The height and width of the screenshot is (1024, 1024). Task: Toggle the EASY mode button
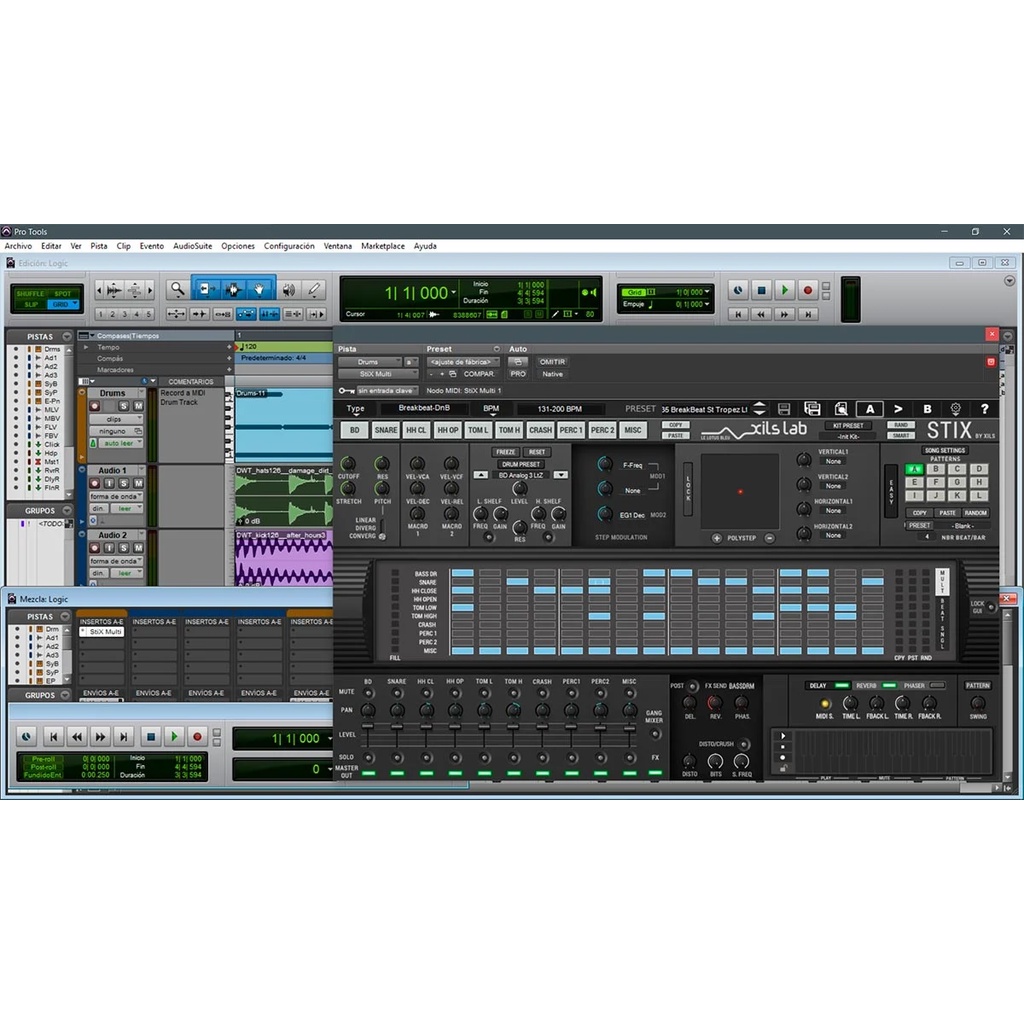point(891,491)
